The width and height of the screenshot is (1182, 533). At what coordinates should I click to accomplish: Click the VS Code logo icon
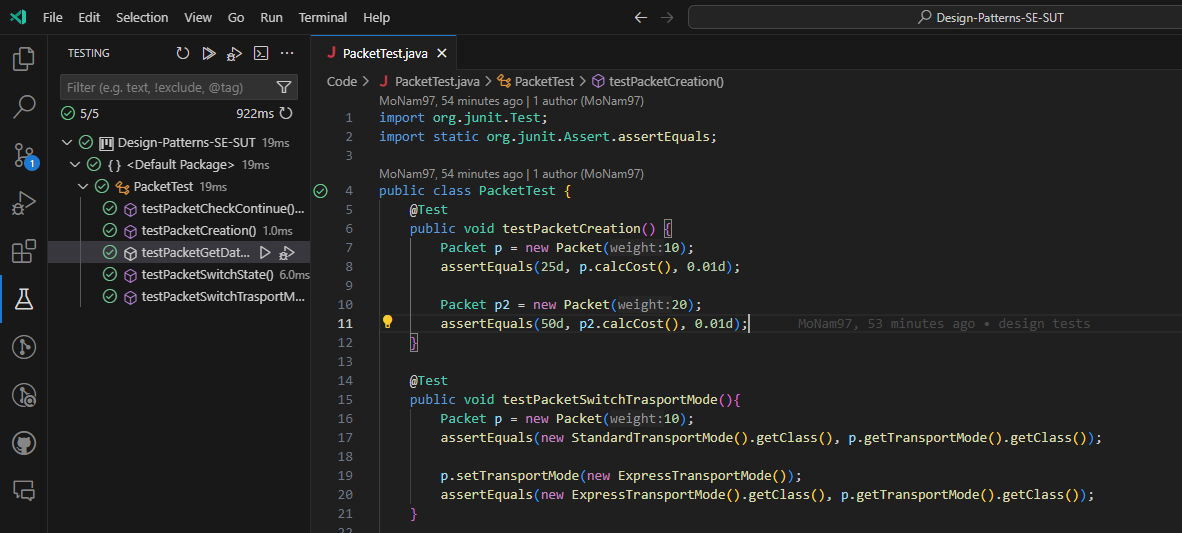point(19,17)
